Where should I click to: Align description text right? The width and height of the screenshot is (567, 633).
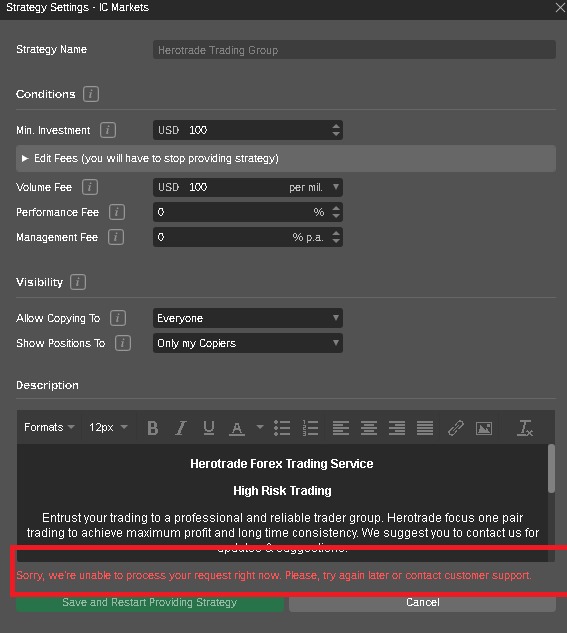click(397, 428)
